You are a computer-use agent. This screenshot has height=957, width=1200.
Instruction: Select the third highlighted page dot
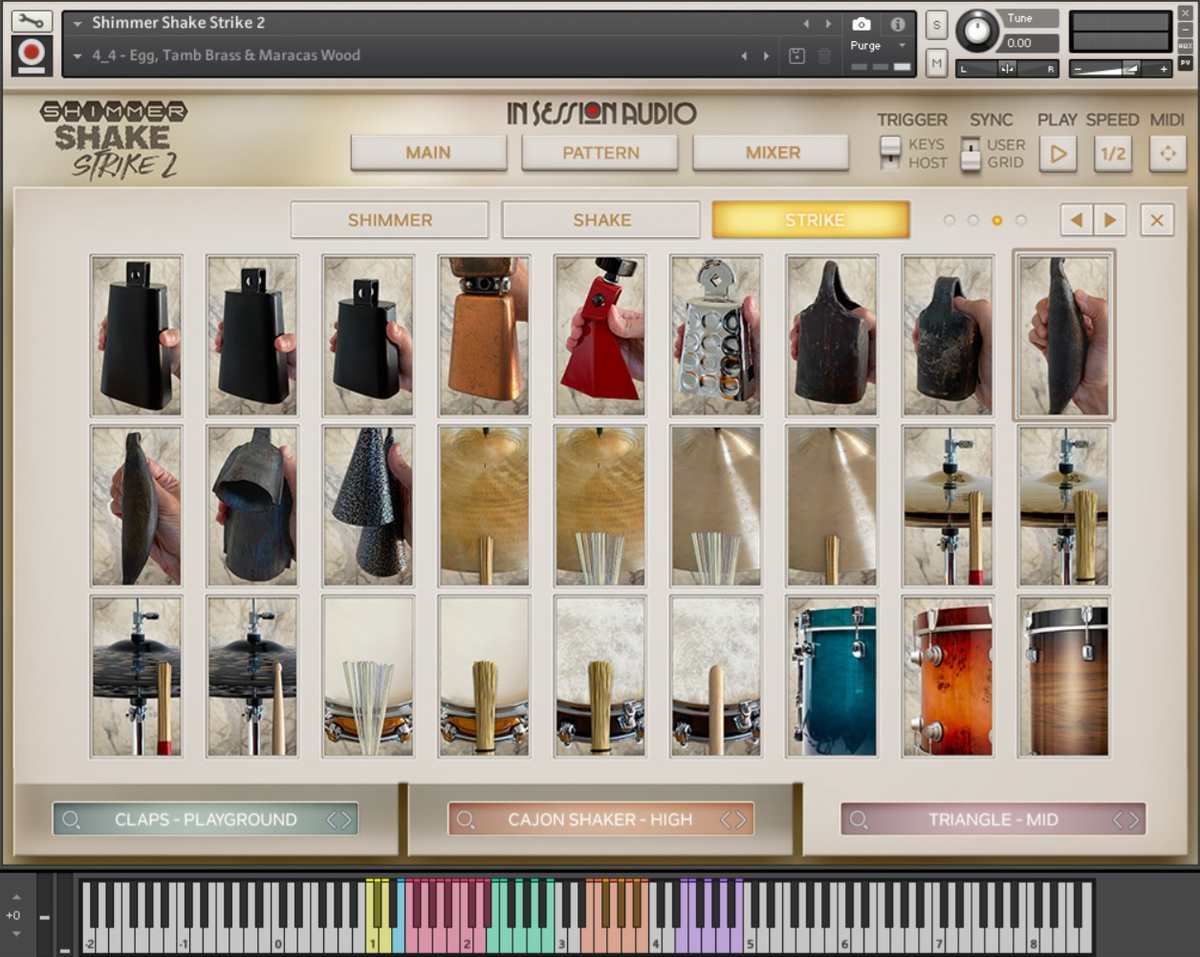pos(997,220)
